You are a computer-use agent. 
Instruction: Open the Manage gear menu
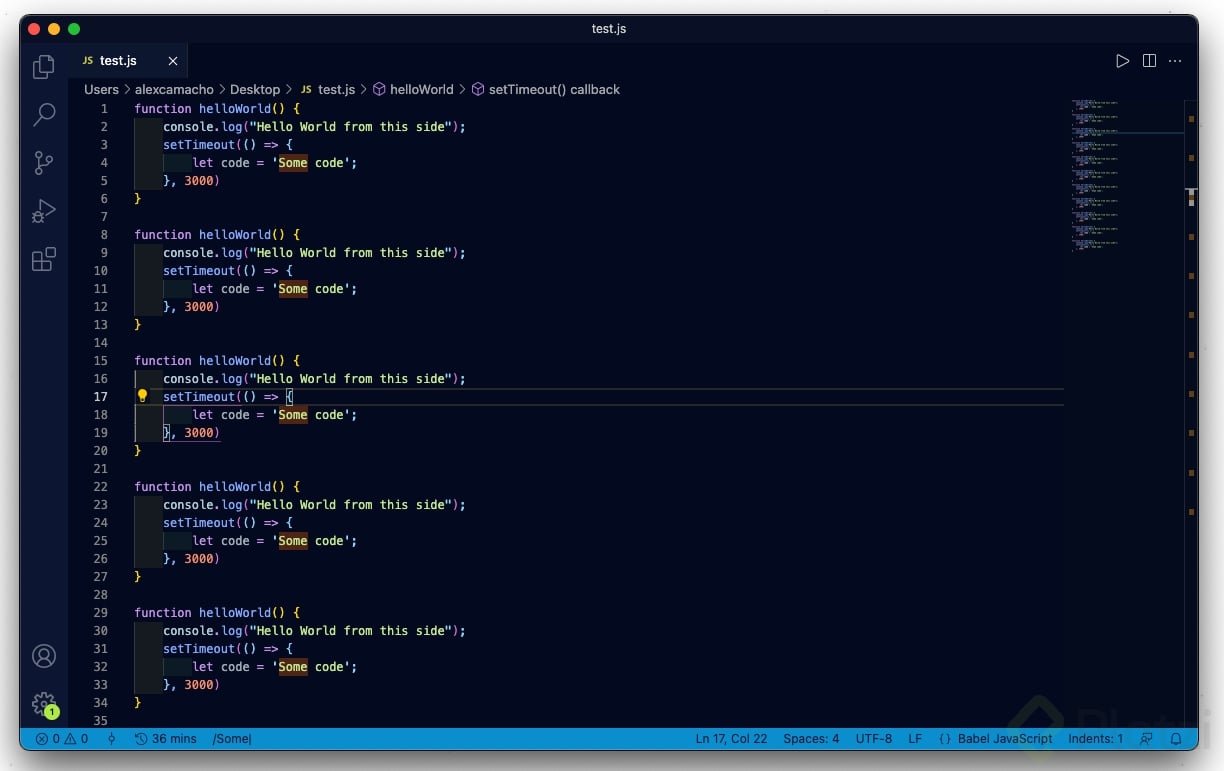44,704
